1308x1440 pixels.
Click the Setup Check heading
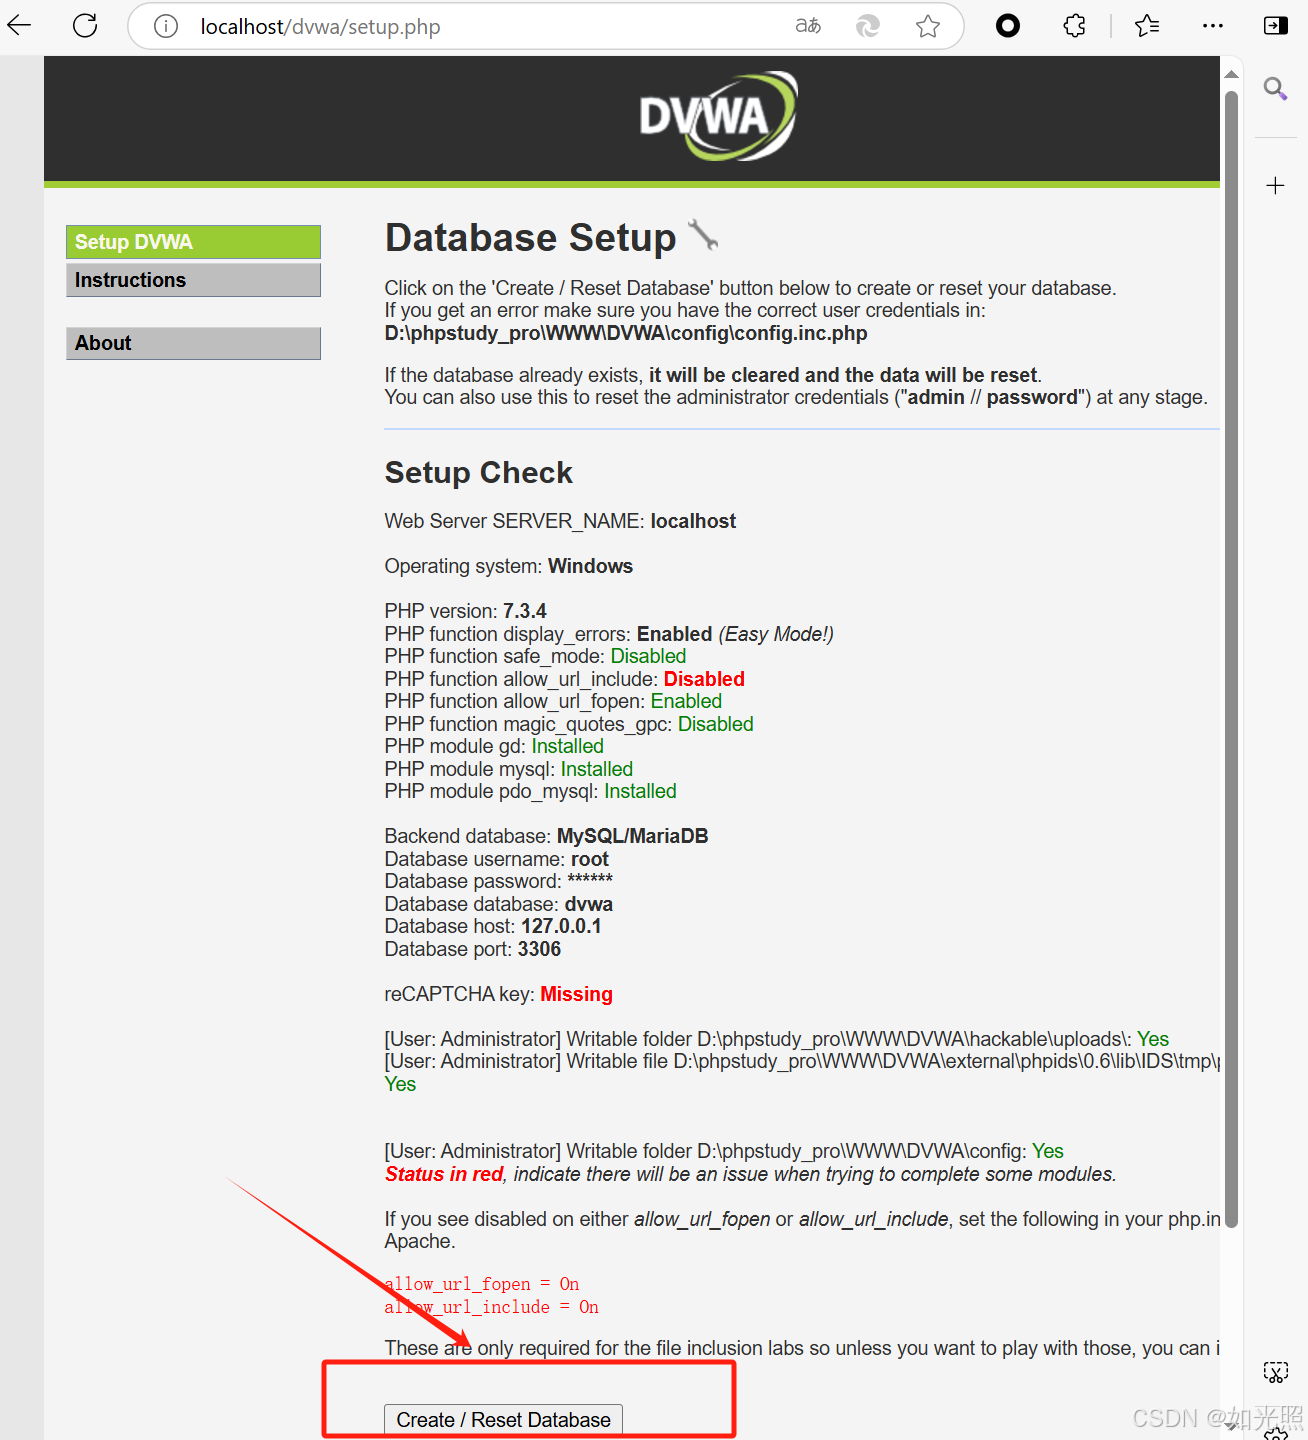pos(478,473)
